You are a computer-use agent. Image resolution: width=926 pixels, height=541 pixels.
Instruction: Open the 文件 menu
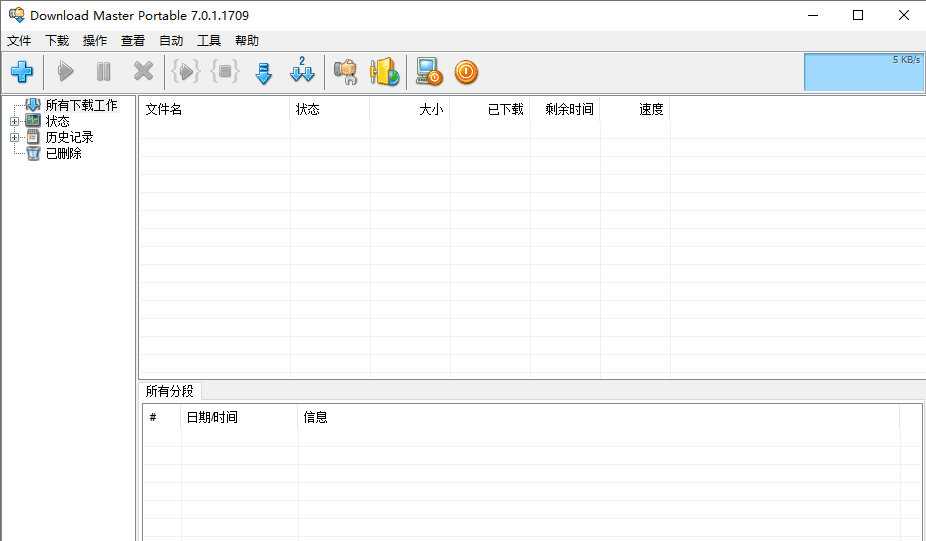(19, 41)
